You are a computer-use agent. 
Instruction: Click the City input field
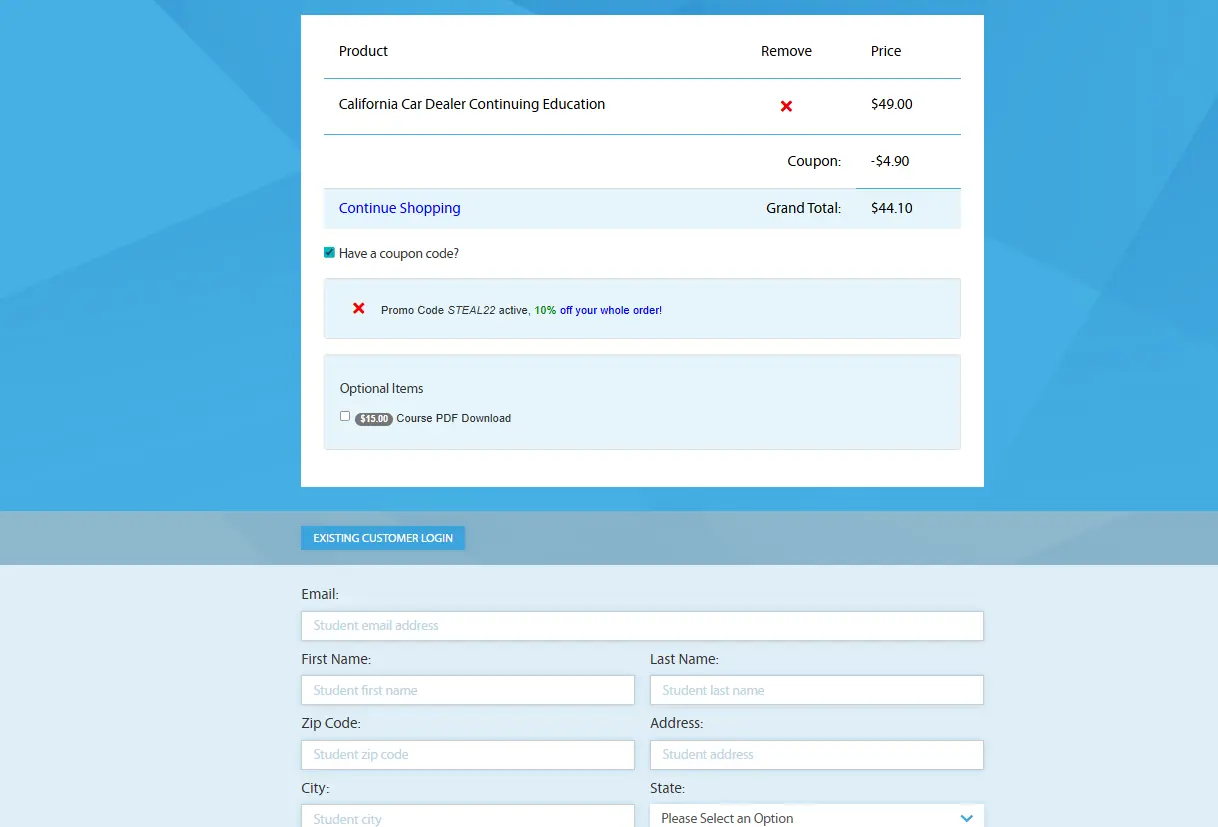[467, 817]
